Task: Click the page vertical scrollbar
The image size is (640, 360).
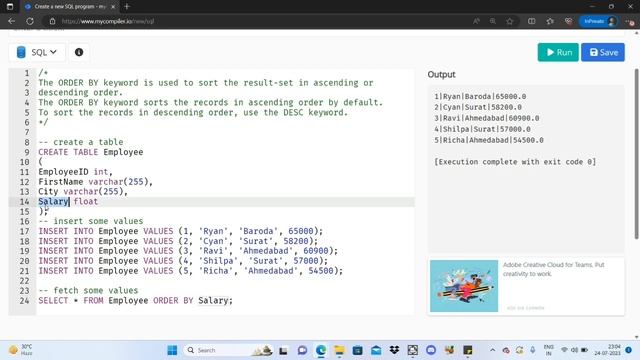Action: (636, 153)
